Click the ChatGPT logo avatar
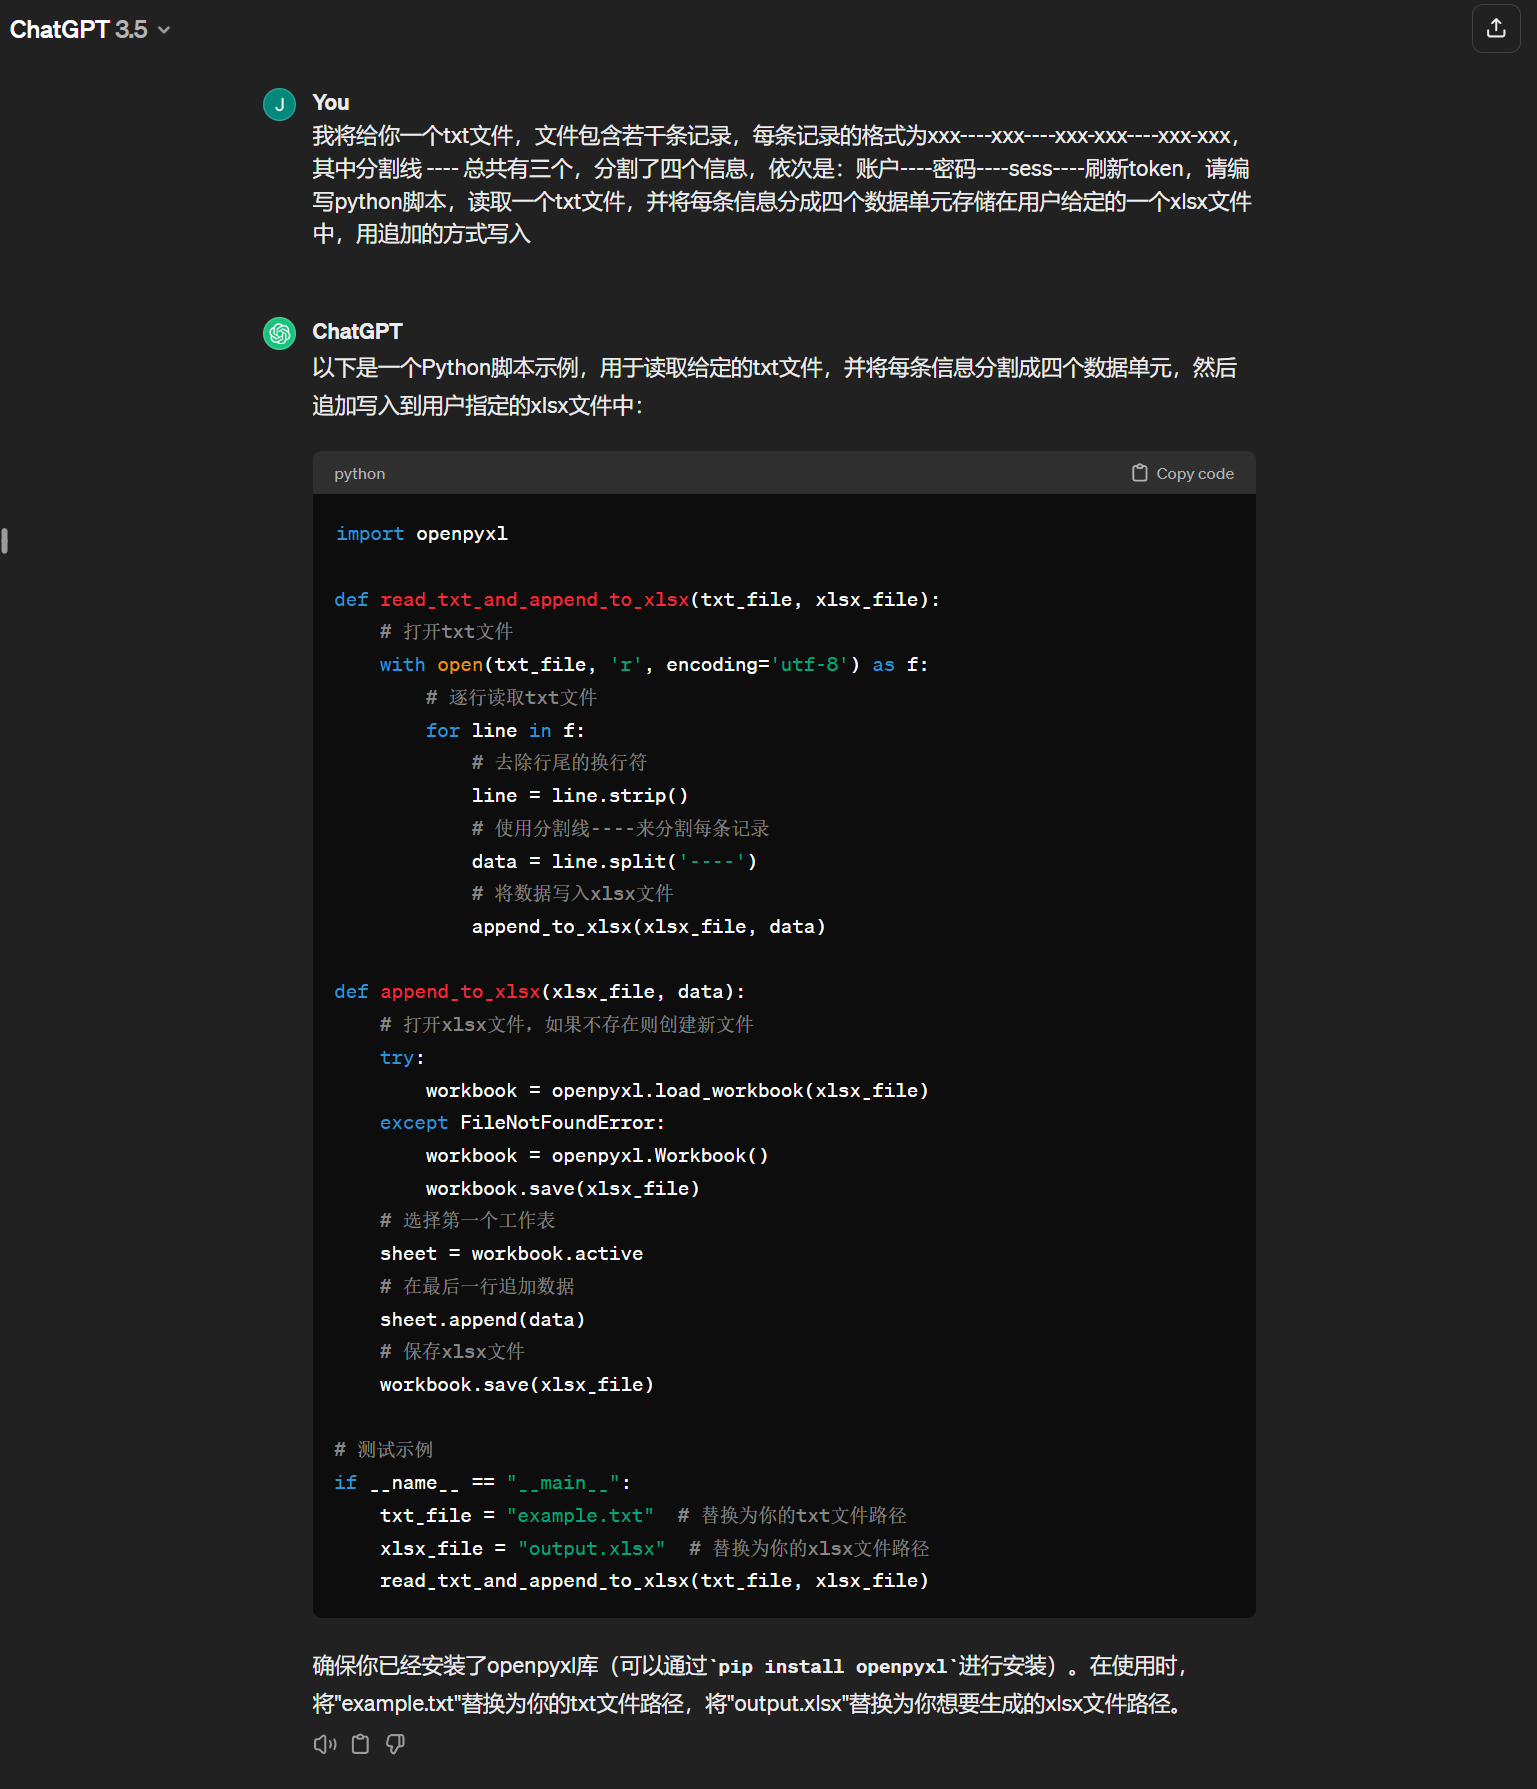The width and height of the screenshot is (1537, 1789). [x=279, y=333]
